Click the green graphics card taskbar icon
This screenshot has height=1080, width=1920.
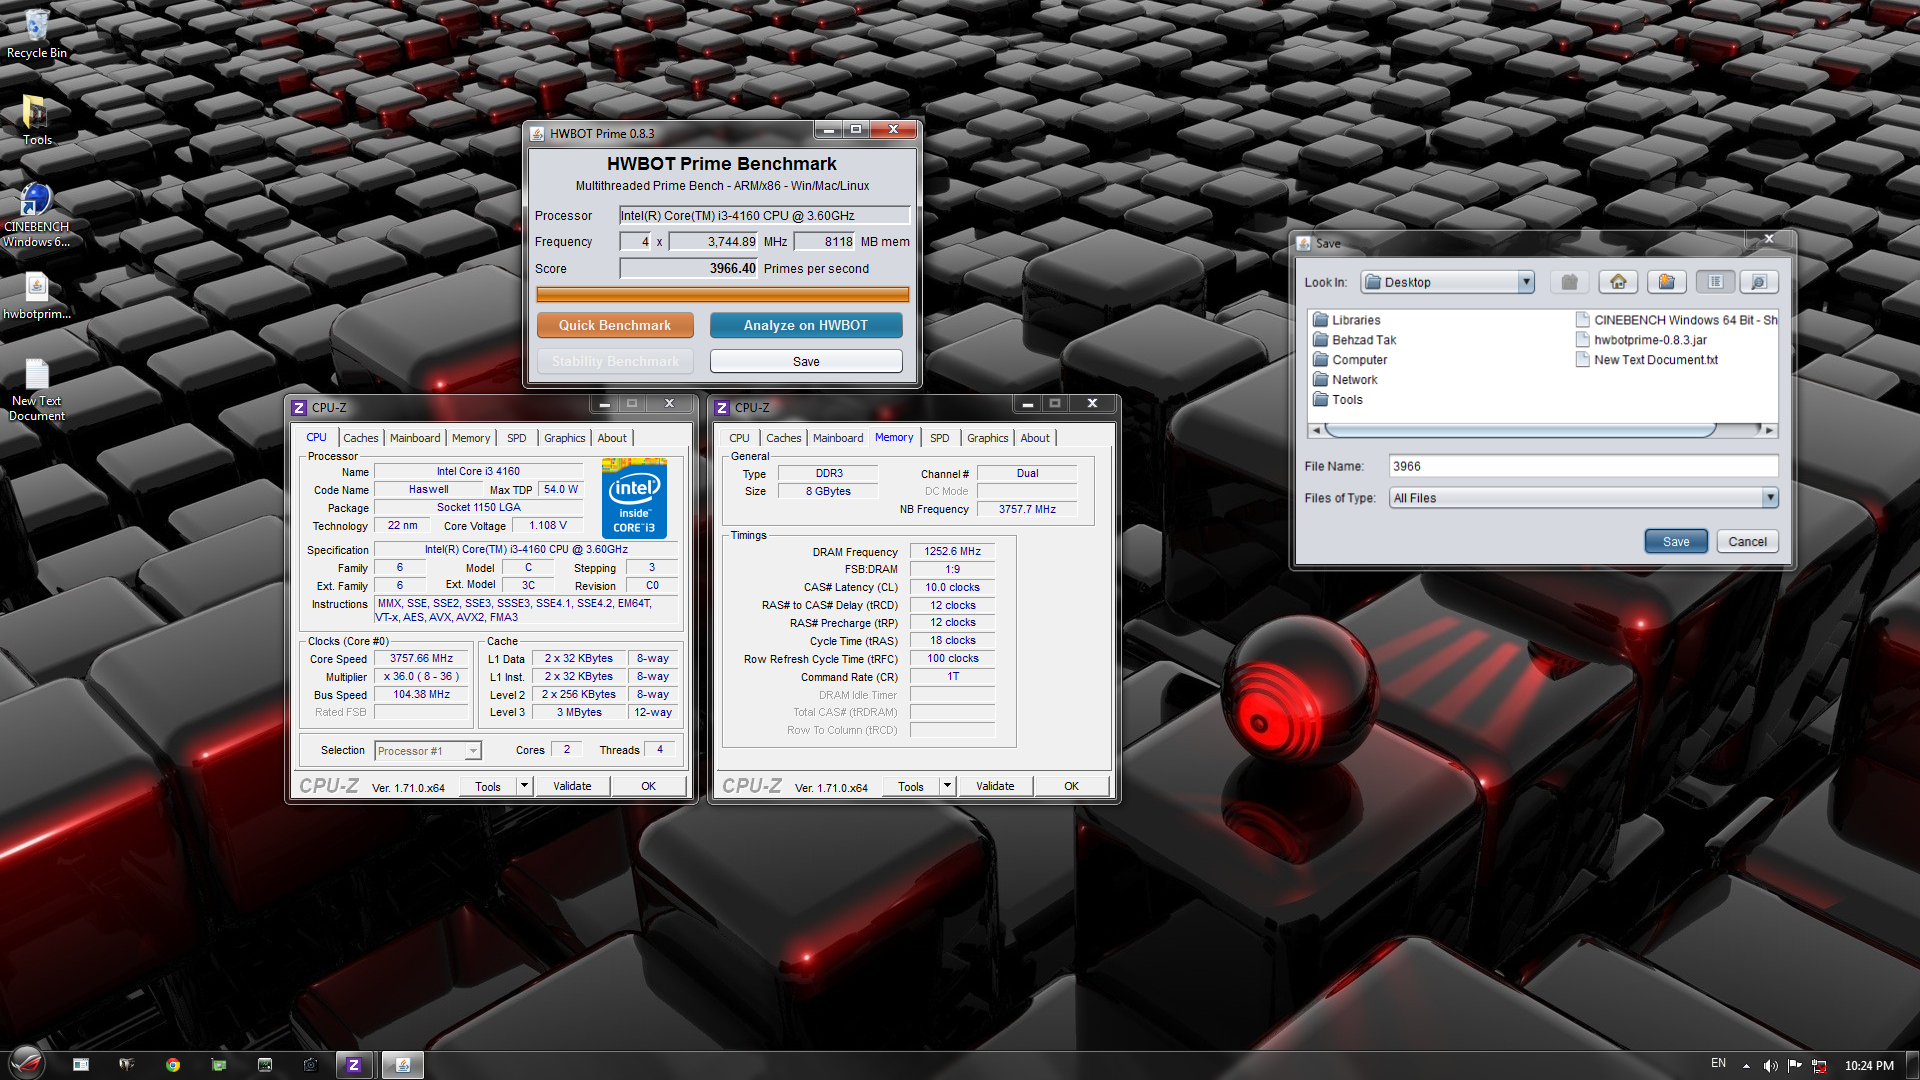[219, 1065]
